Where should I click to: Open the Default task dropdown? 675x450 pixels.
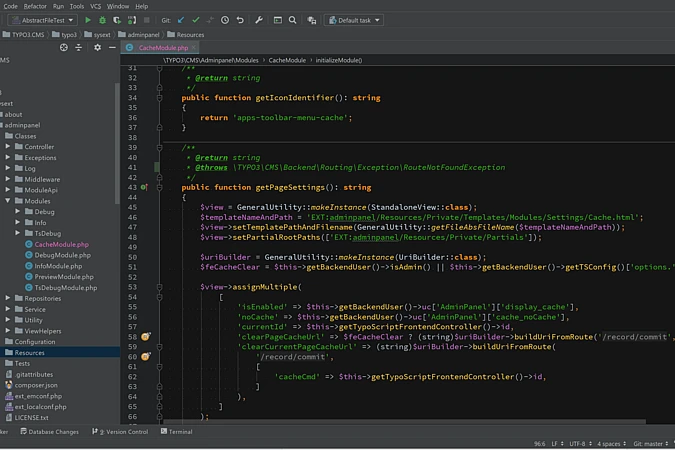point(352,20)
